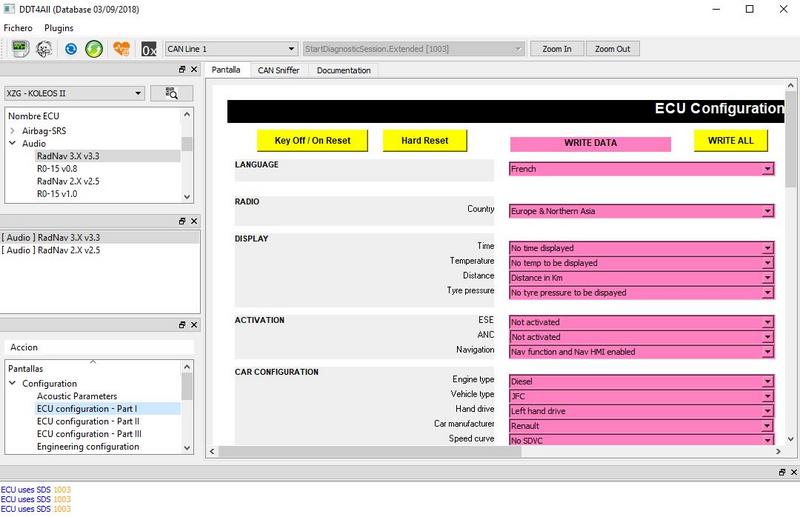800x517 pixels.
Task: Click the WRITE ALL button
Action: [x=731, y=140]
